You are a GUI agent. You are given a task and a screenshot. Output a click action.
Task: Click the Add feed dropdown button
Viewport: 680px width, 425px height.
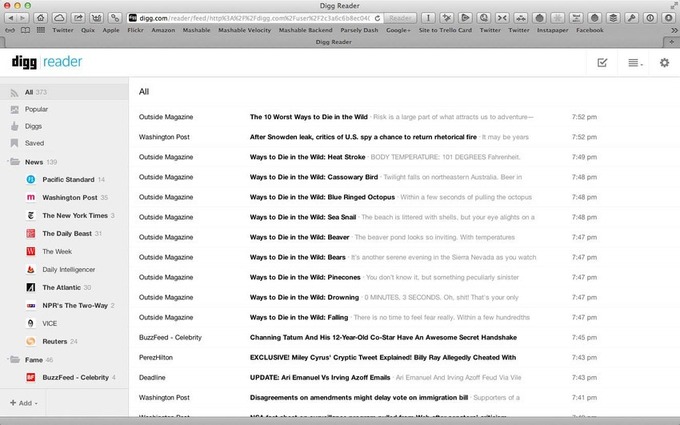tap(24, 403)
